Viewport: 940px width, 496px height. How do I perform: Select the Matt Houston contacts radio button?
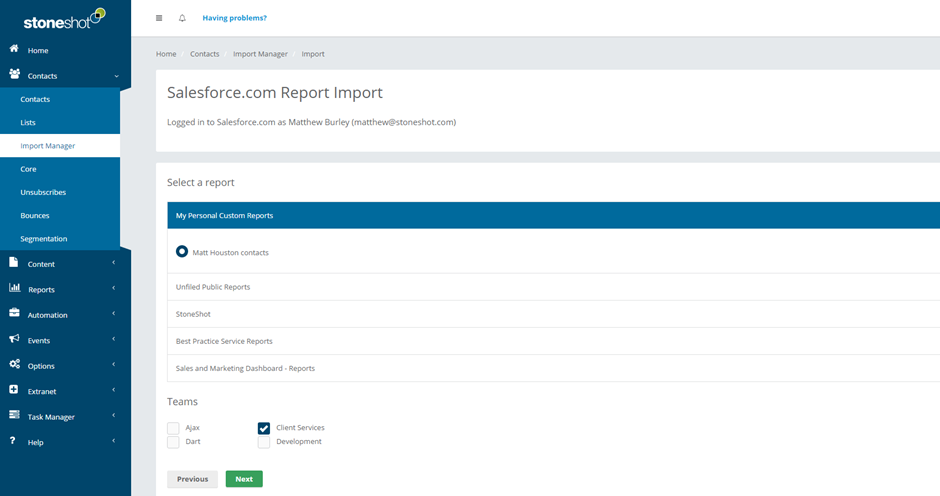[182, 252]
